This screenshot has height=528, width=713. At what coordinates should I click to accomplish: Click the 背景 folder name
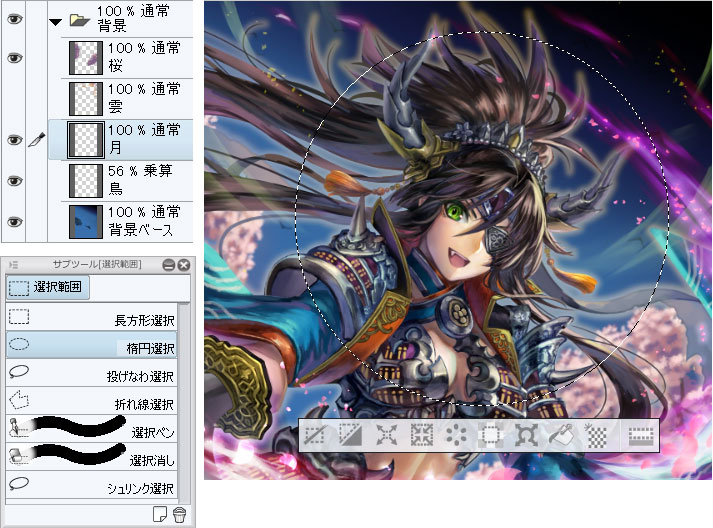coord(112,26)
